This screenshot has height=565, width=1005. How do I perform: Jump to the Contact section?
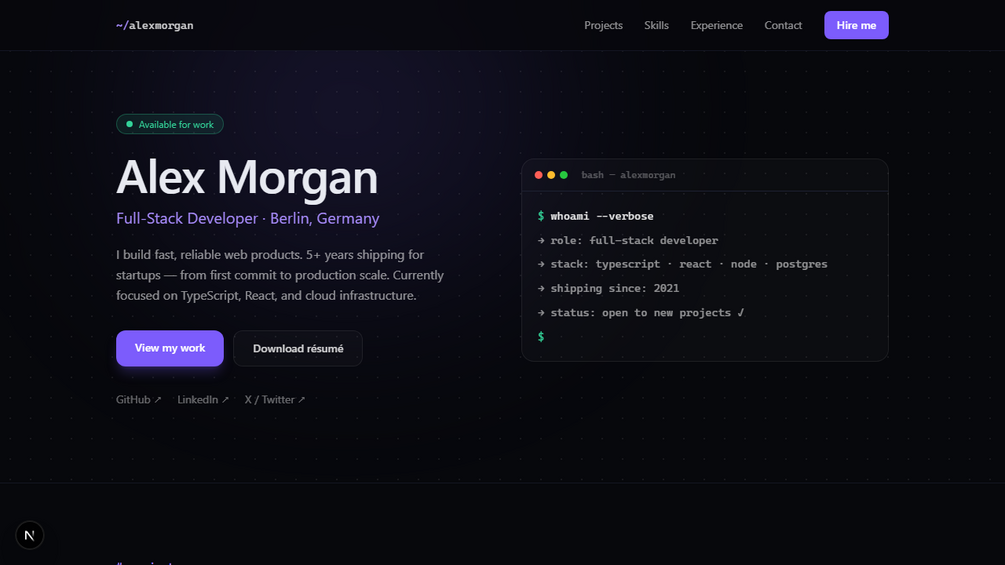(783, 25)
